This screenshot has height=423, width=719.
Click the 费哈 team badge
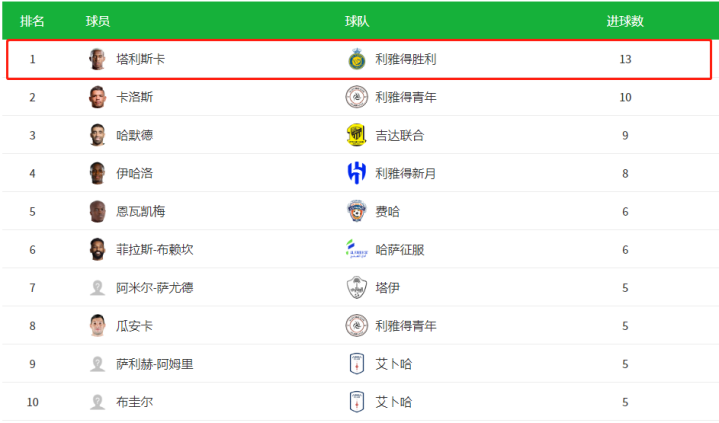(x=357, y=211)
